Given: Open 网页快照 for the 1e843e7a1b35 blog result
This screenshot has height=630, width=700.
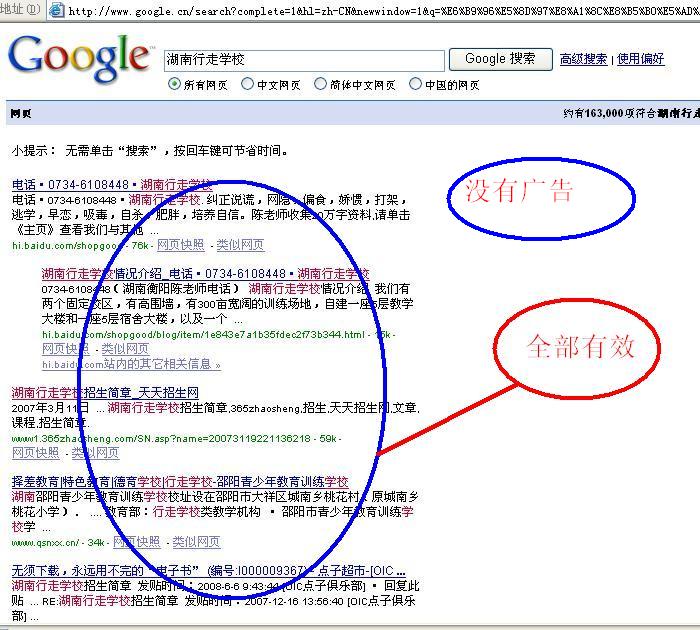Looking at the screenshot, I should click(x=66, y=349).
